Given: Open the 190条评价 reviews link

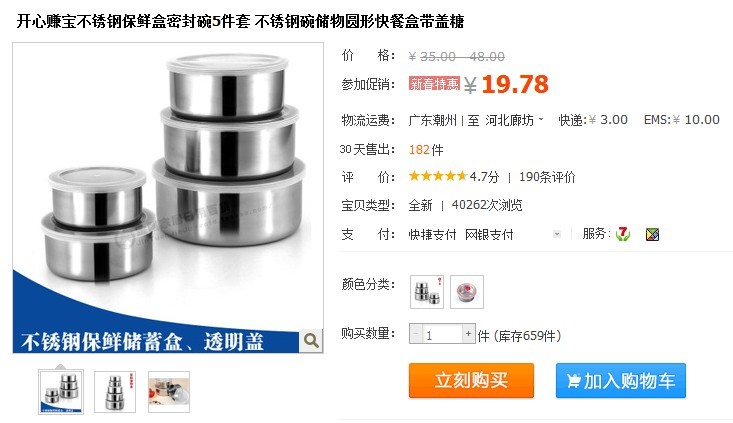Looking at the screenshot, I should pyautogui.click(x=547, y=177).
